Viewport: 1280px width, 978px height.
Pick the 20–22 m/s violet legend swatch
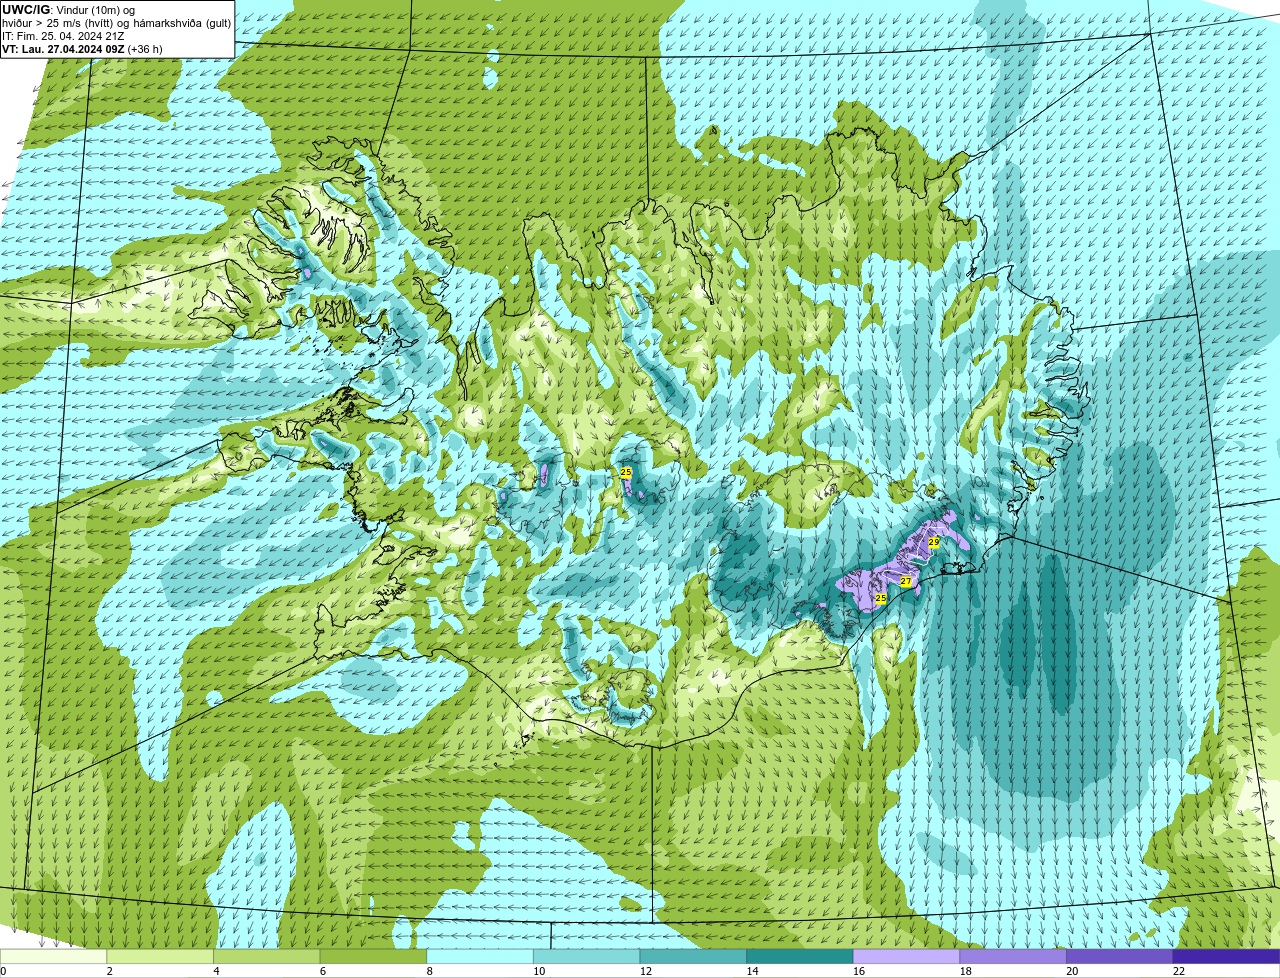pyautogui.click(x=1120, y=957)
